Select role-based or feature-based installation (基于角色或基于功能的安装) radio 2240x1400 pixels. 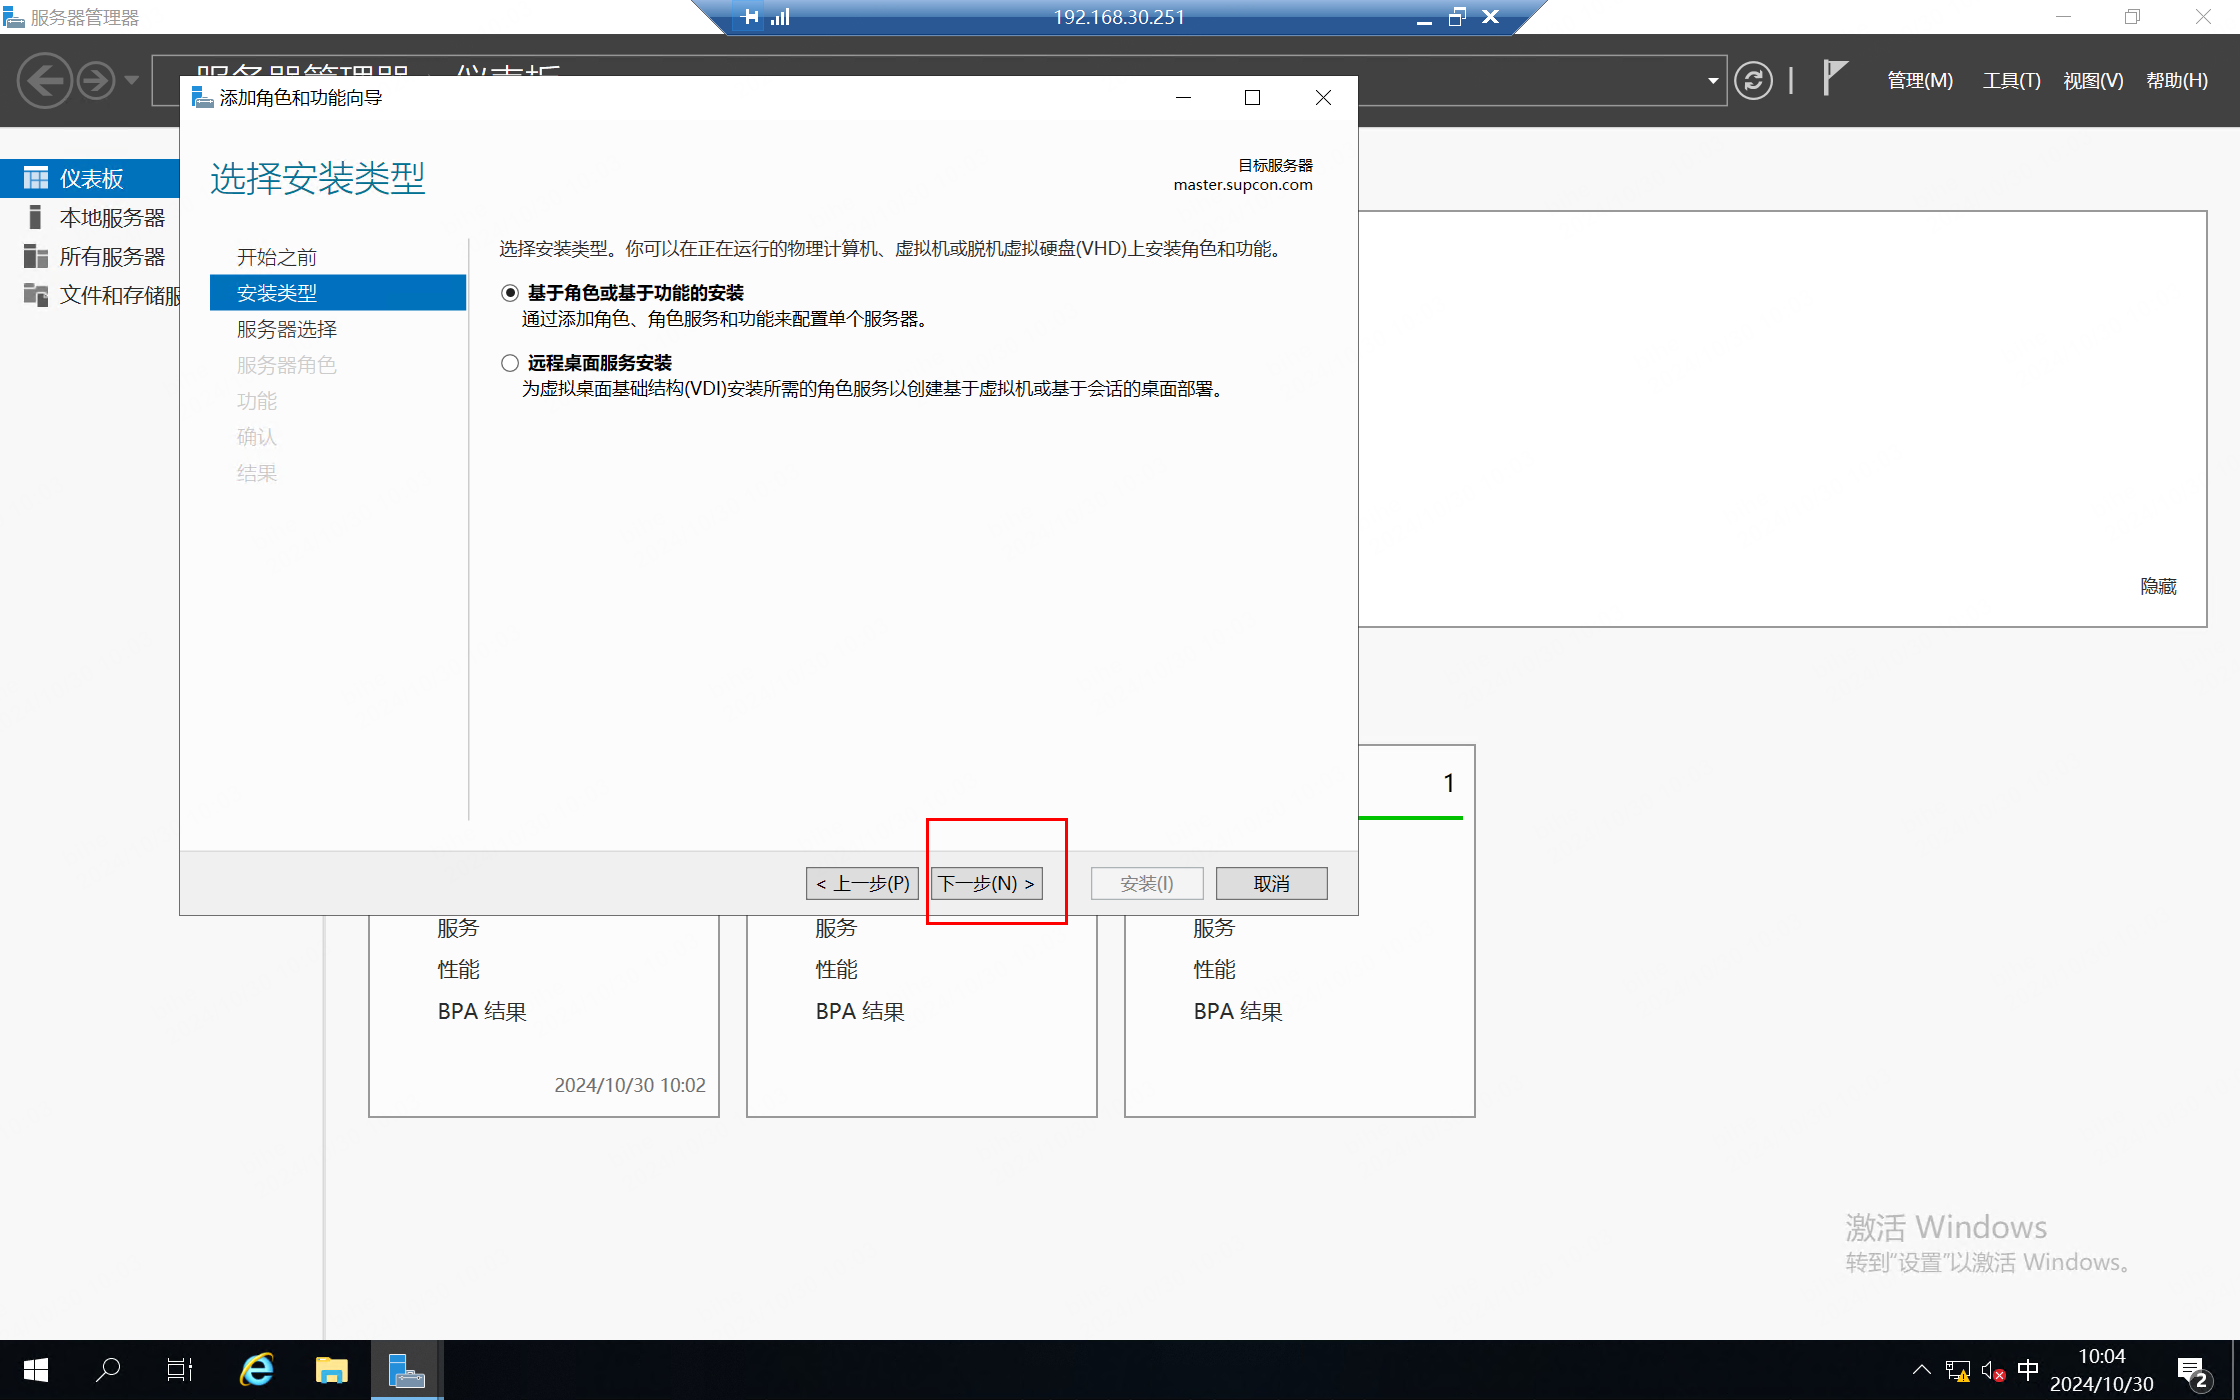(510, 293)
